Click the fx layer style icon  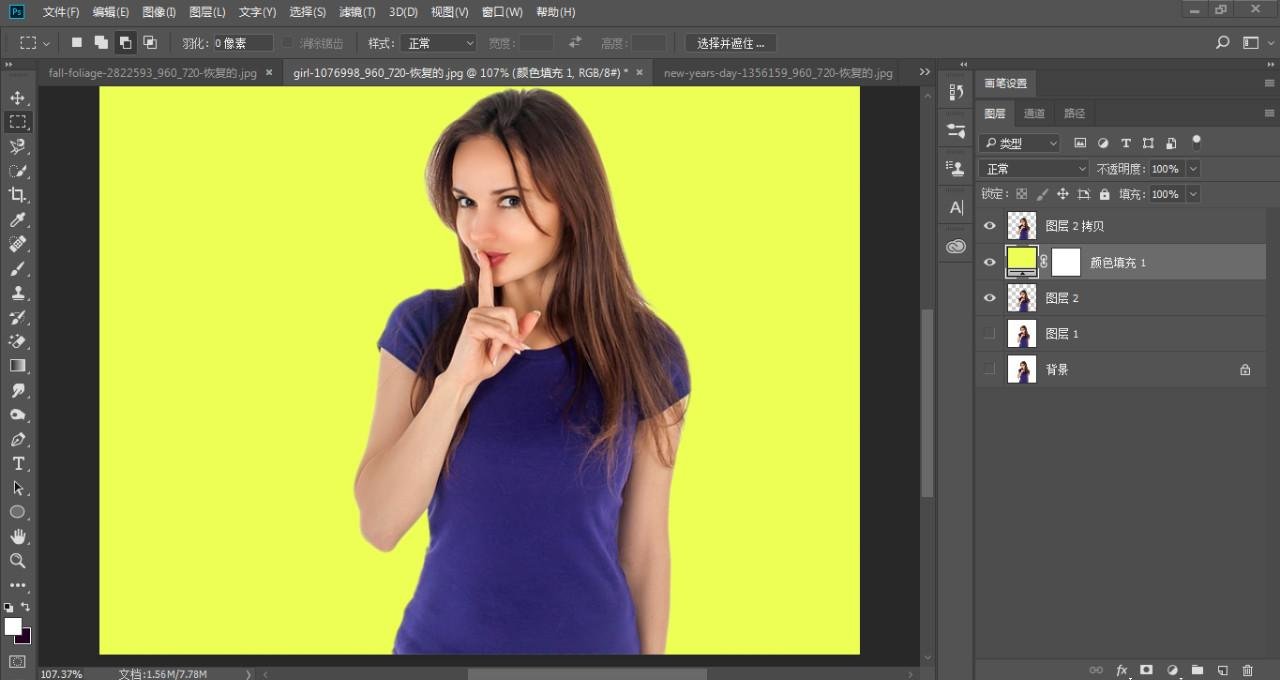1122,670
